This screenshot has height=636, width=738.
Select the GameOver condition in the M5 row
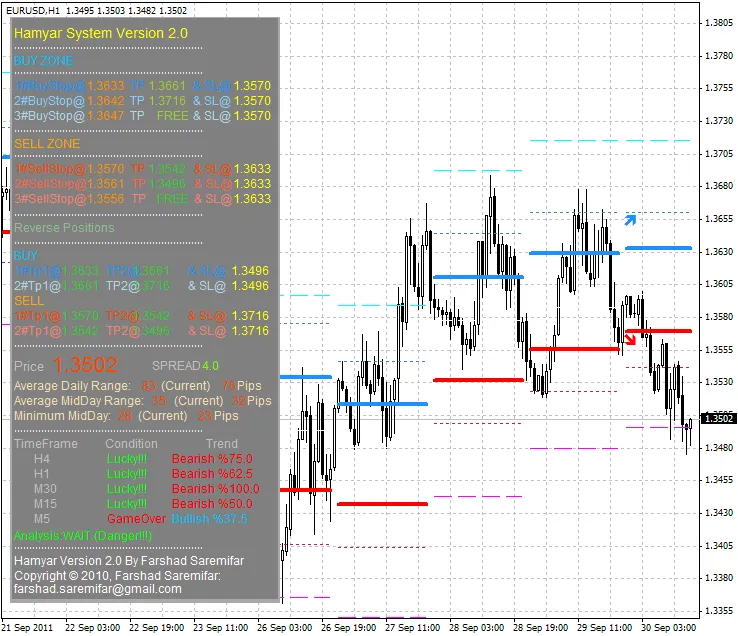pos(136,519)
